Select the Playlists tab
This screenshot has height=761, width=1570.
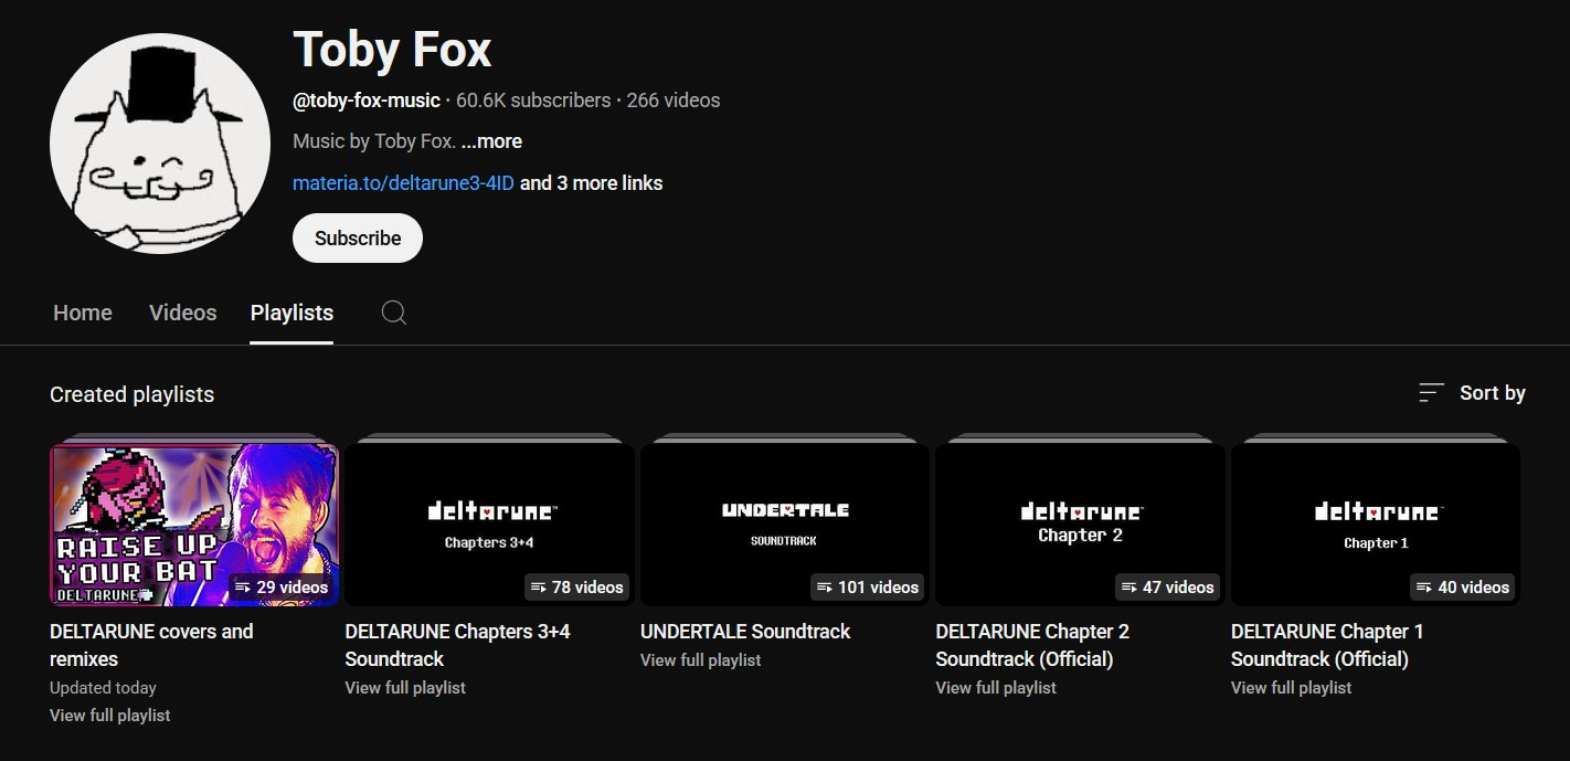(x=292, y=313)
